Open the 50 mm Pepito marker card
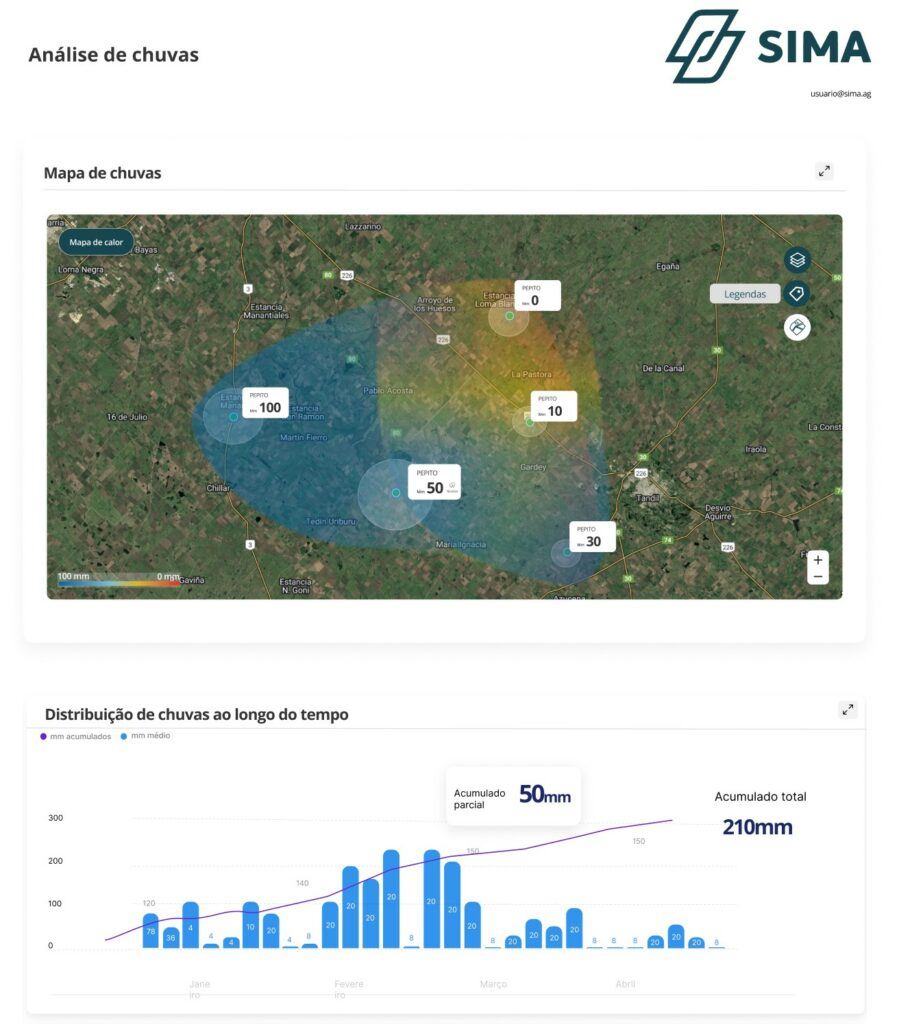This screenshot has width=912, height=1024. pos(434,483)
